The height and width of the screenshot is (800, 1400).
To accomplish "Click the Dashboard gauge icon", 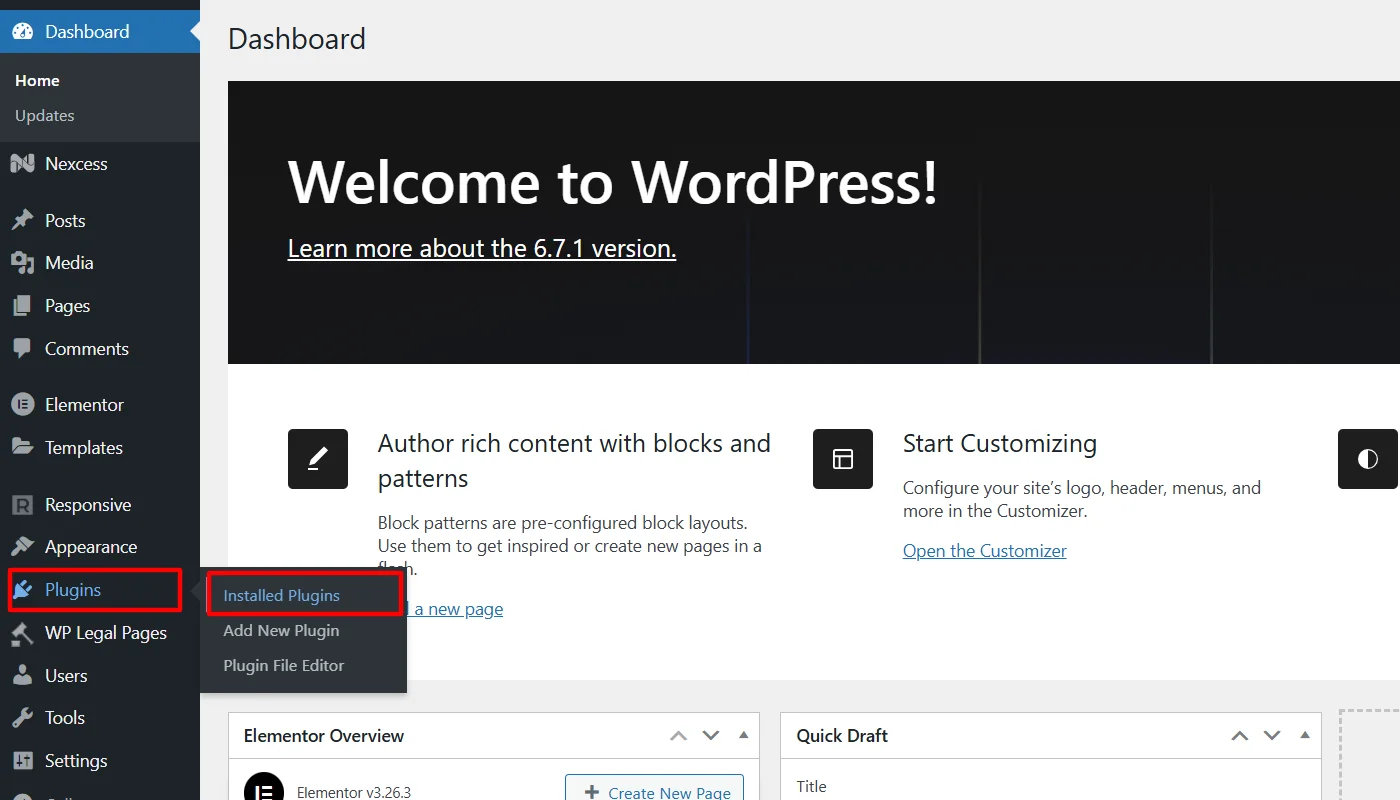I will (x=22, y=31).
